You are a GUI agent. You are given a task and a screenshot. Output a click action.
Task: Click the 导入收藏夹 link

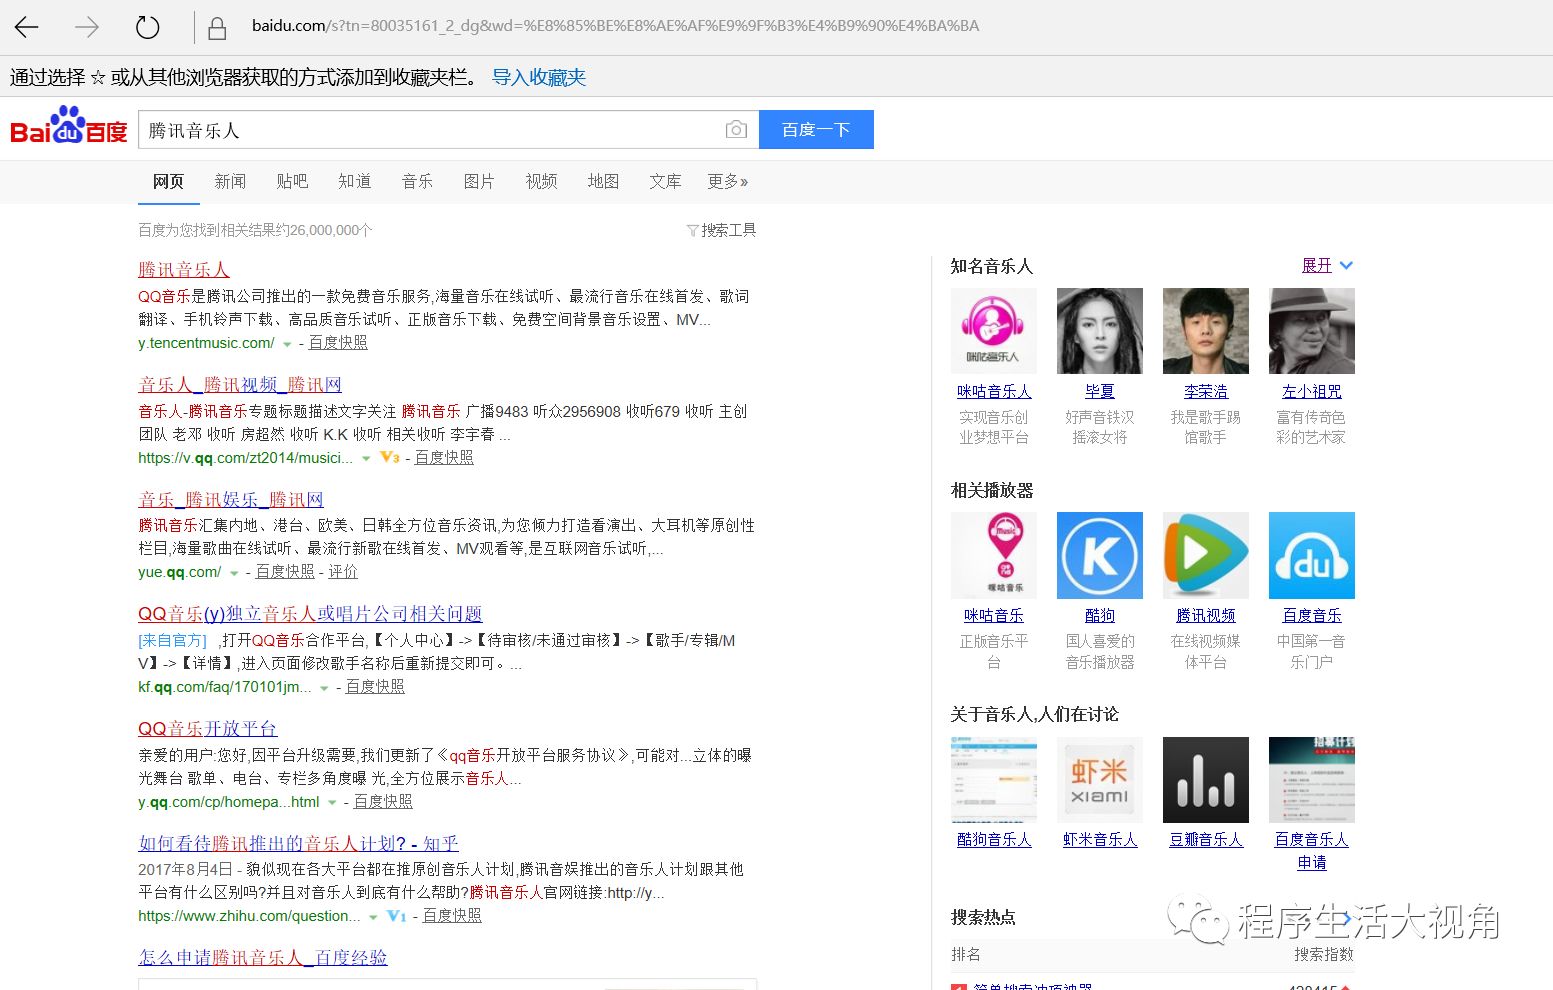point(539,77)
